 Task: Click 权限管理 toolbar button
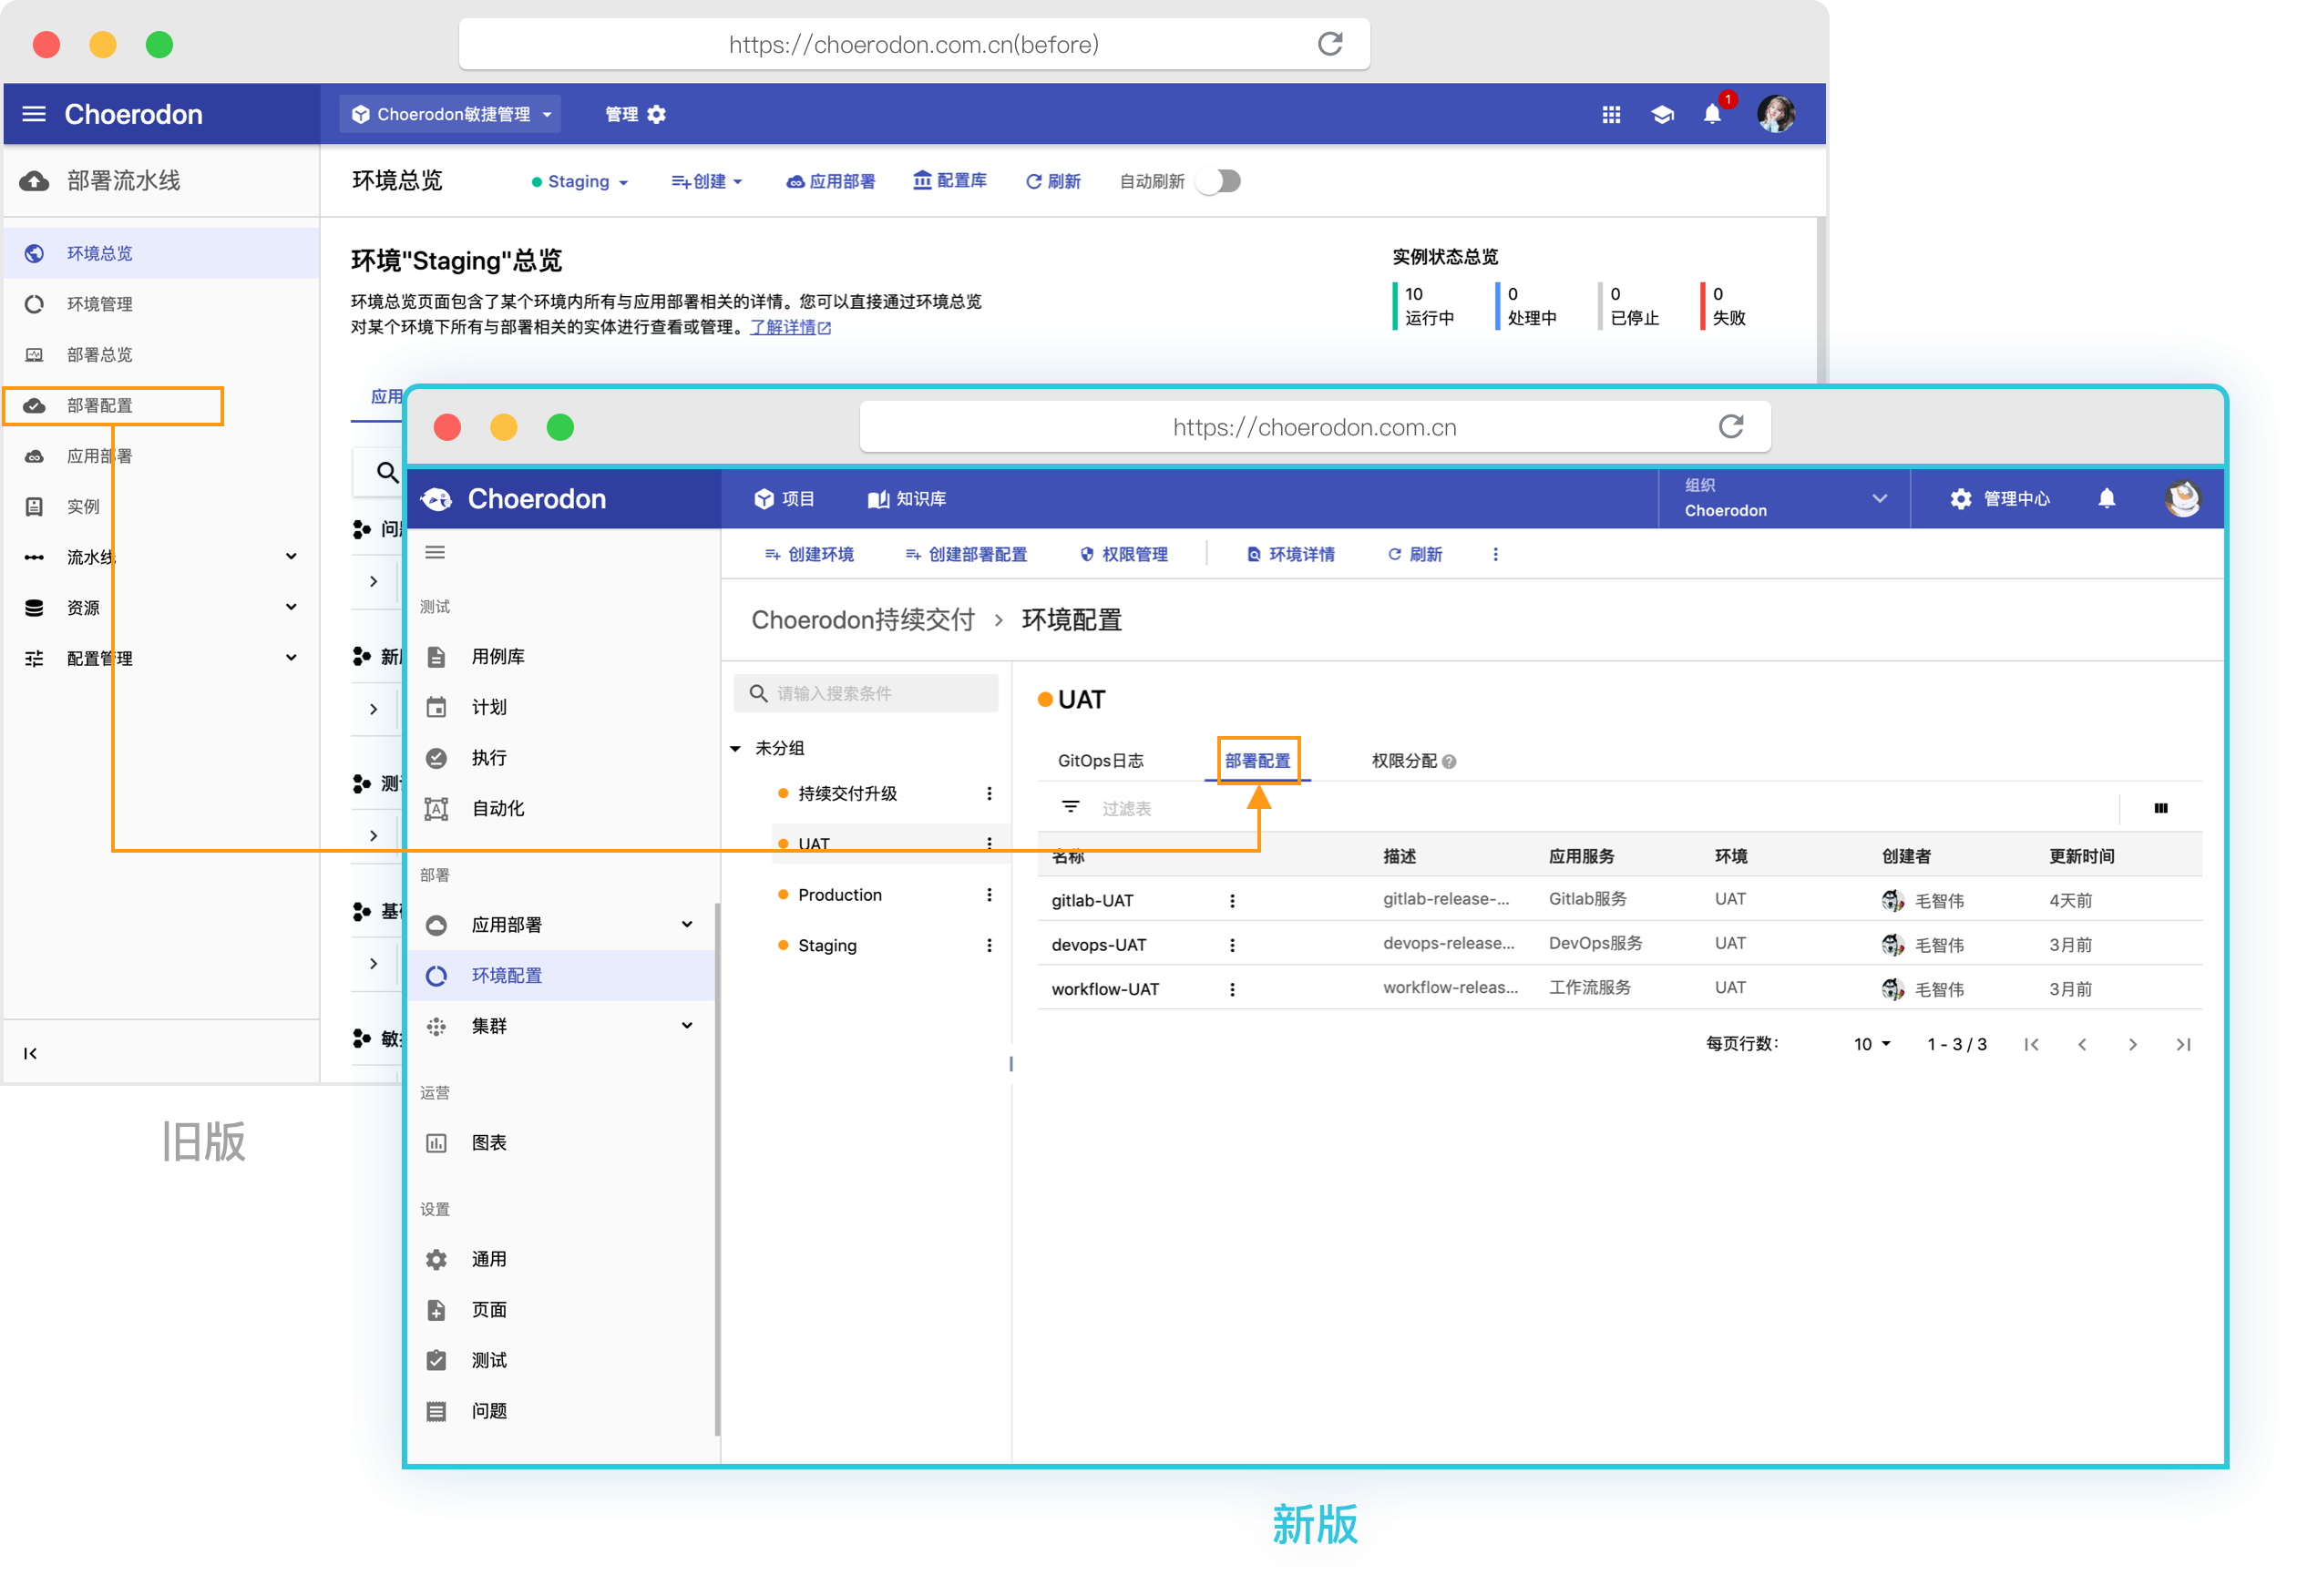[1124, 554]
